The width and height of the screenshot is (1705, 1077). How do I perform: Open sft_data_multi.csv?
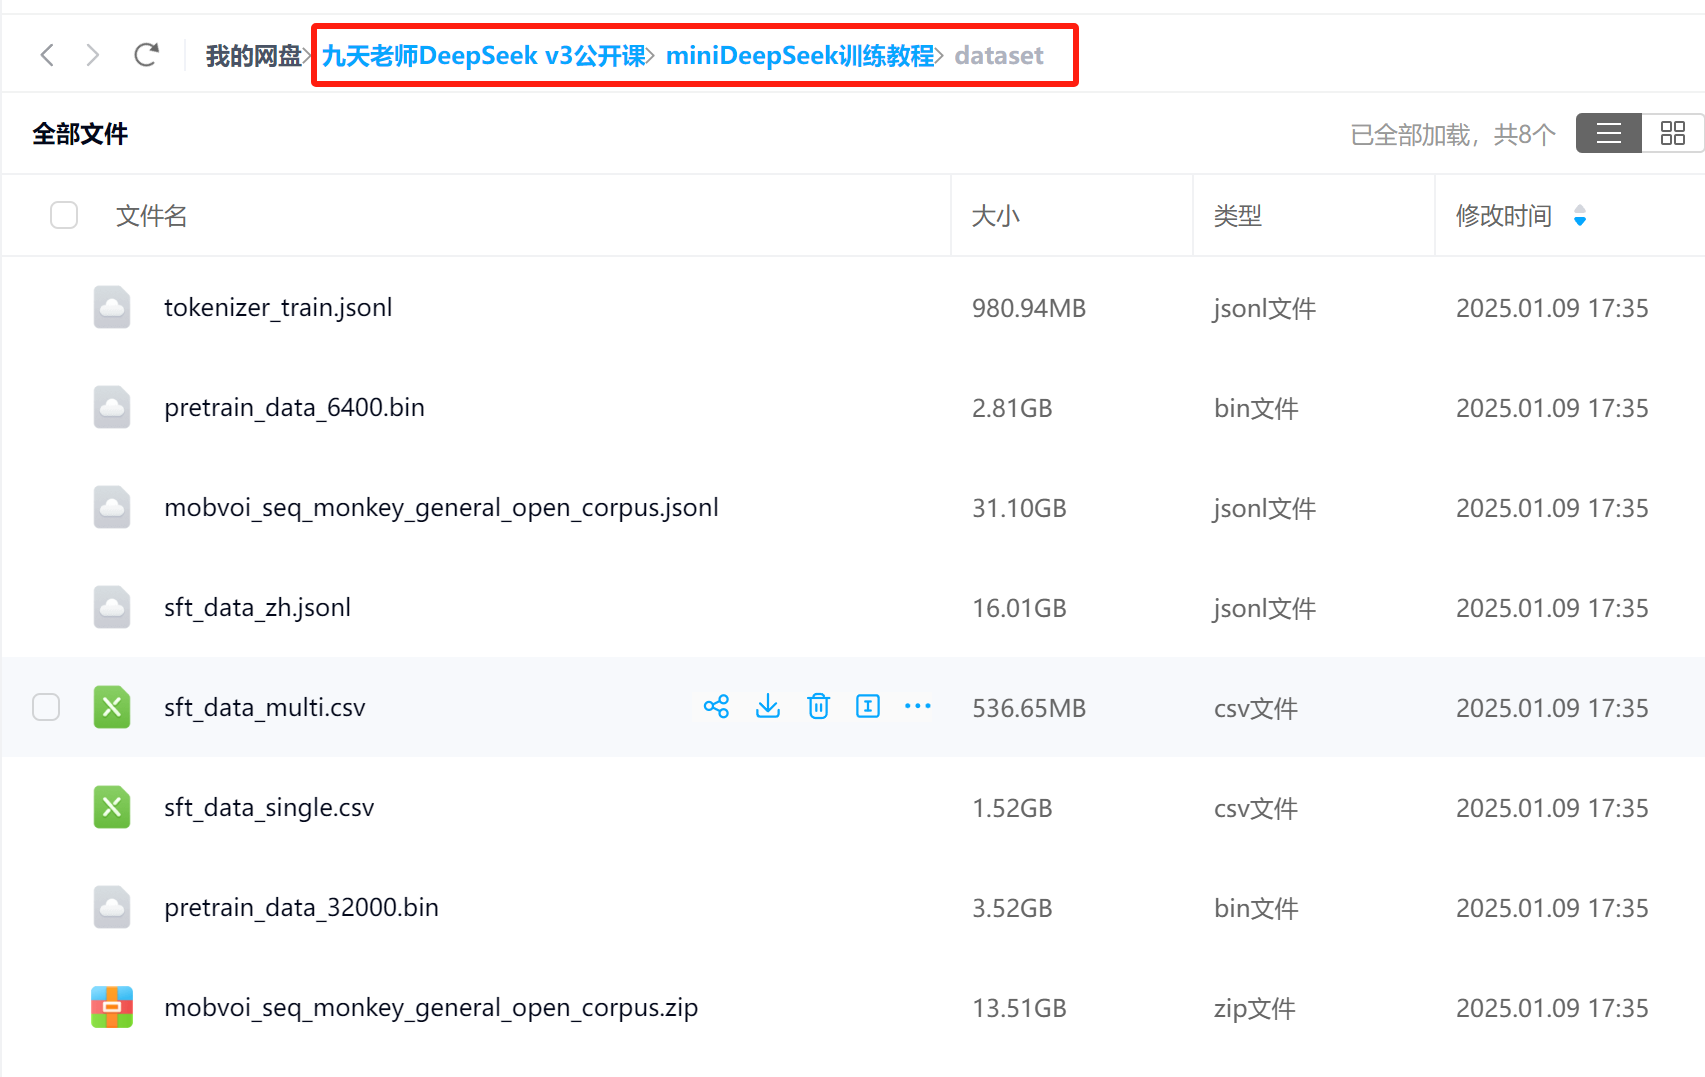tap(265, 707)
